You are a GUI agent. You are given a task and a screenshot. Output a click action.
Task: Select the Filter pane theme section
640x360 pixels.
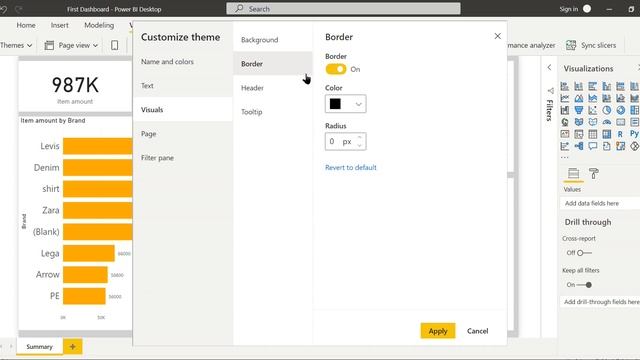(x=158, y=158)
